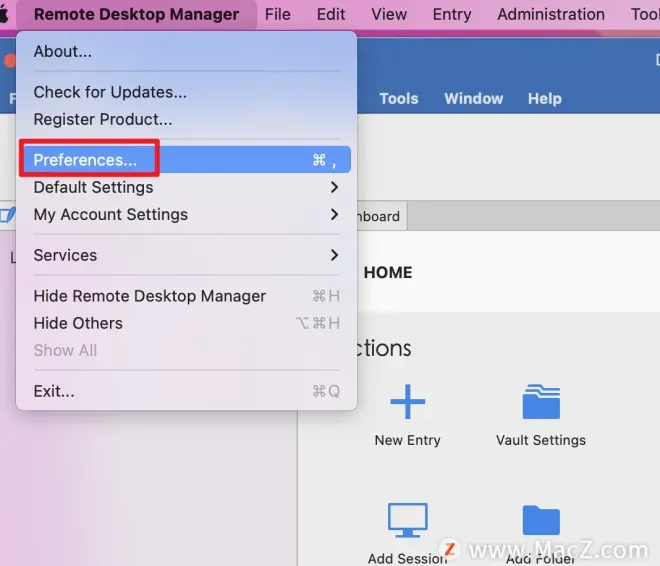Open the View menu

[389, 14]
